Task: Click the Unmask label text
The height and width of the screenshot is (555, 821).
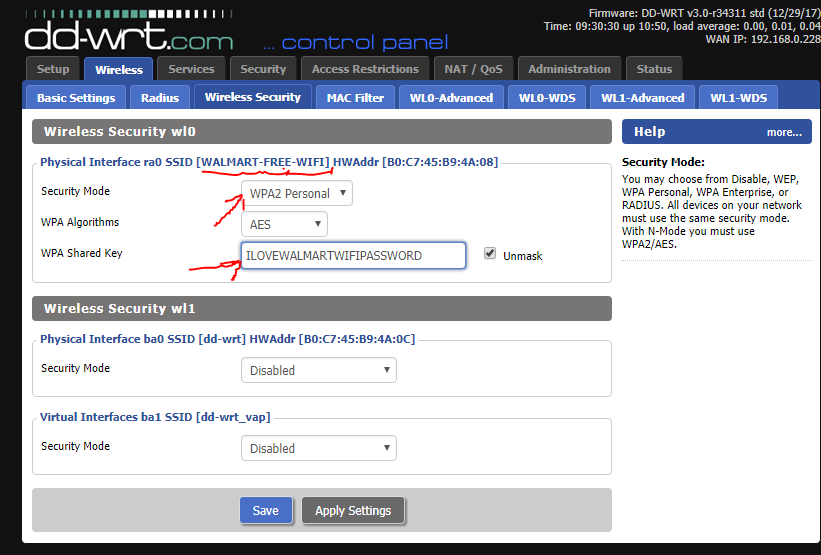Action: (523, 256)
